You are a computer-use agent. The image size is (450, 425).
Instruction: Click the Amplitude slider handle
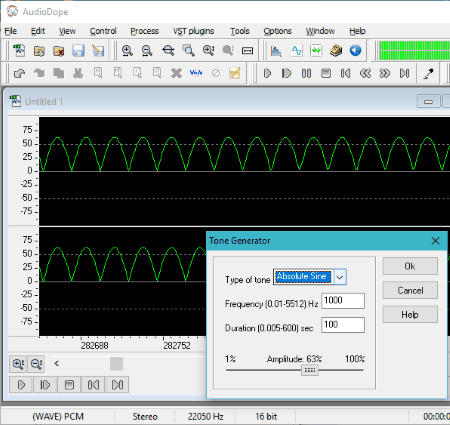[x=310, y=370]
